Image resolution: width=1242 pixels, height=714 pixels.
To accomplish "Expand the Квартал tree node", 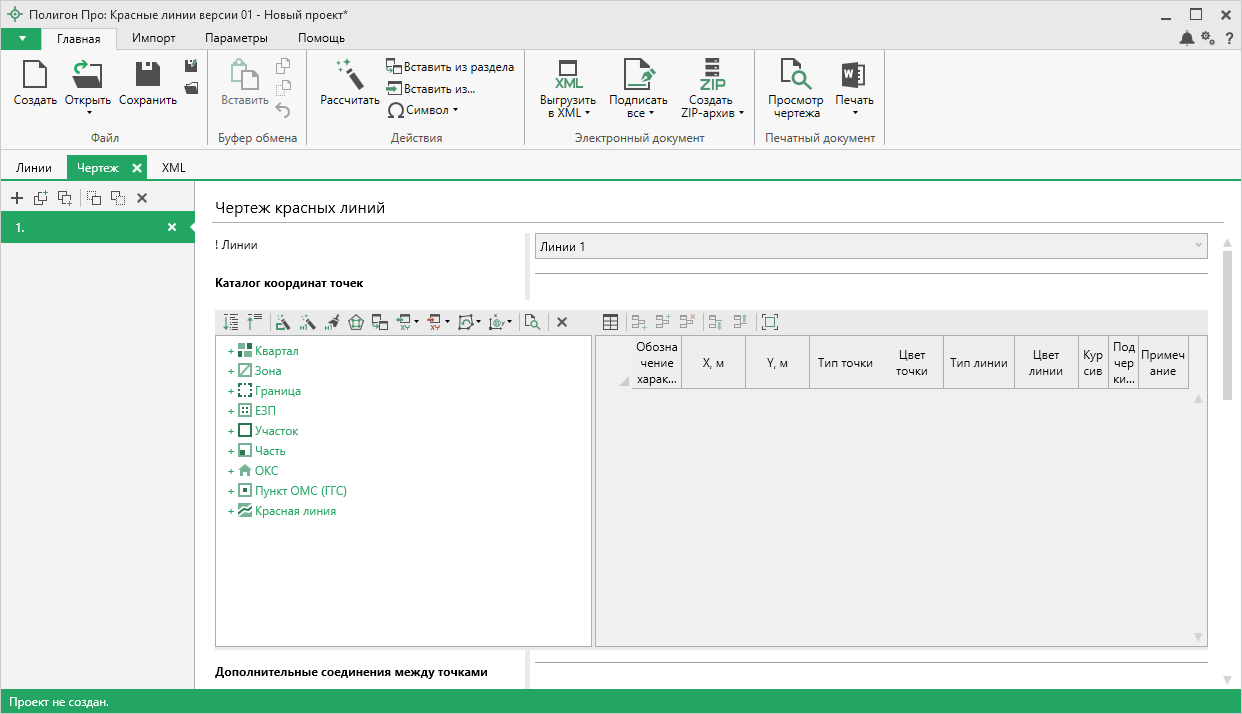I will click(231, 352).
